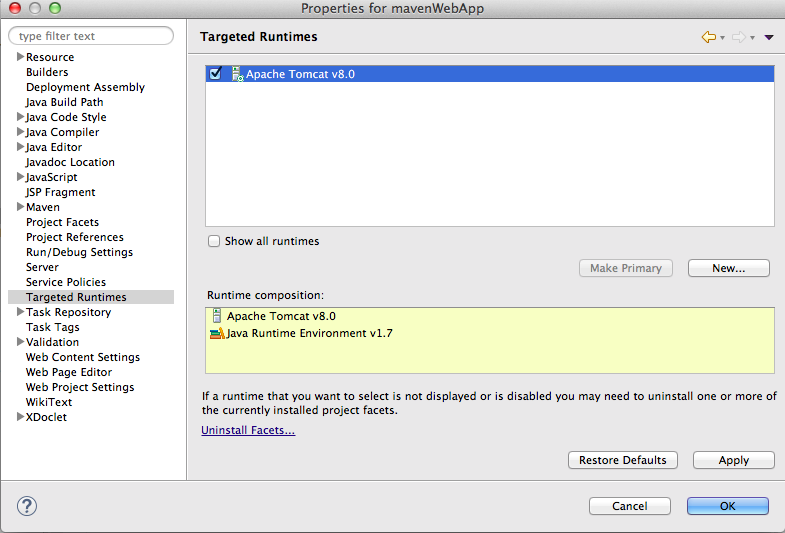Image resolution: width=785 pixels, height=533 pixels.
Task: Click the Apache Tomcat icon in Runtime composition
Action: pos(217,316)
